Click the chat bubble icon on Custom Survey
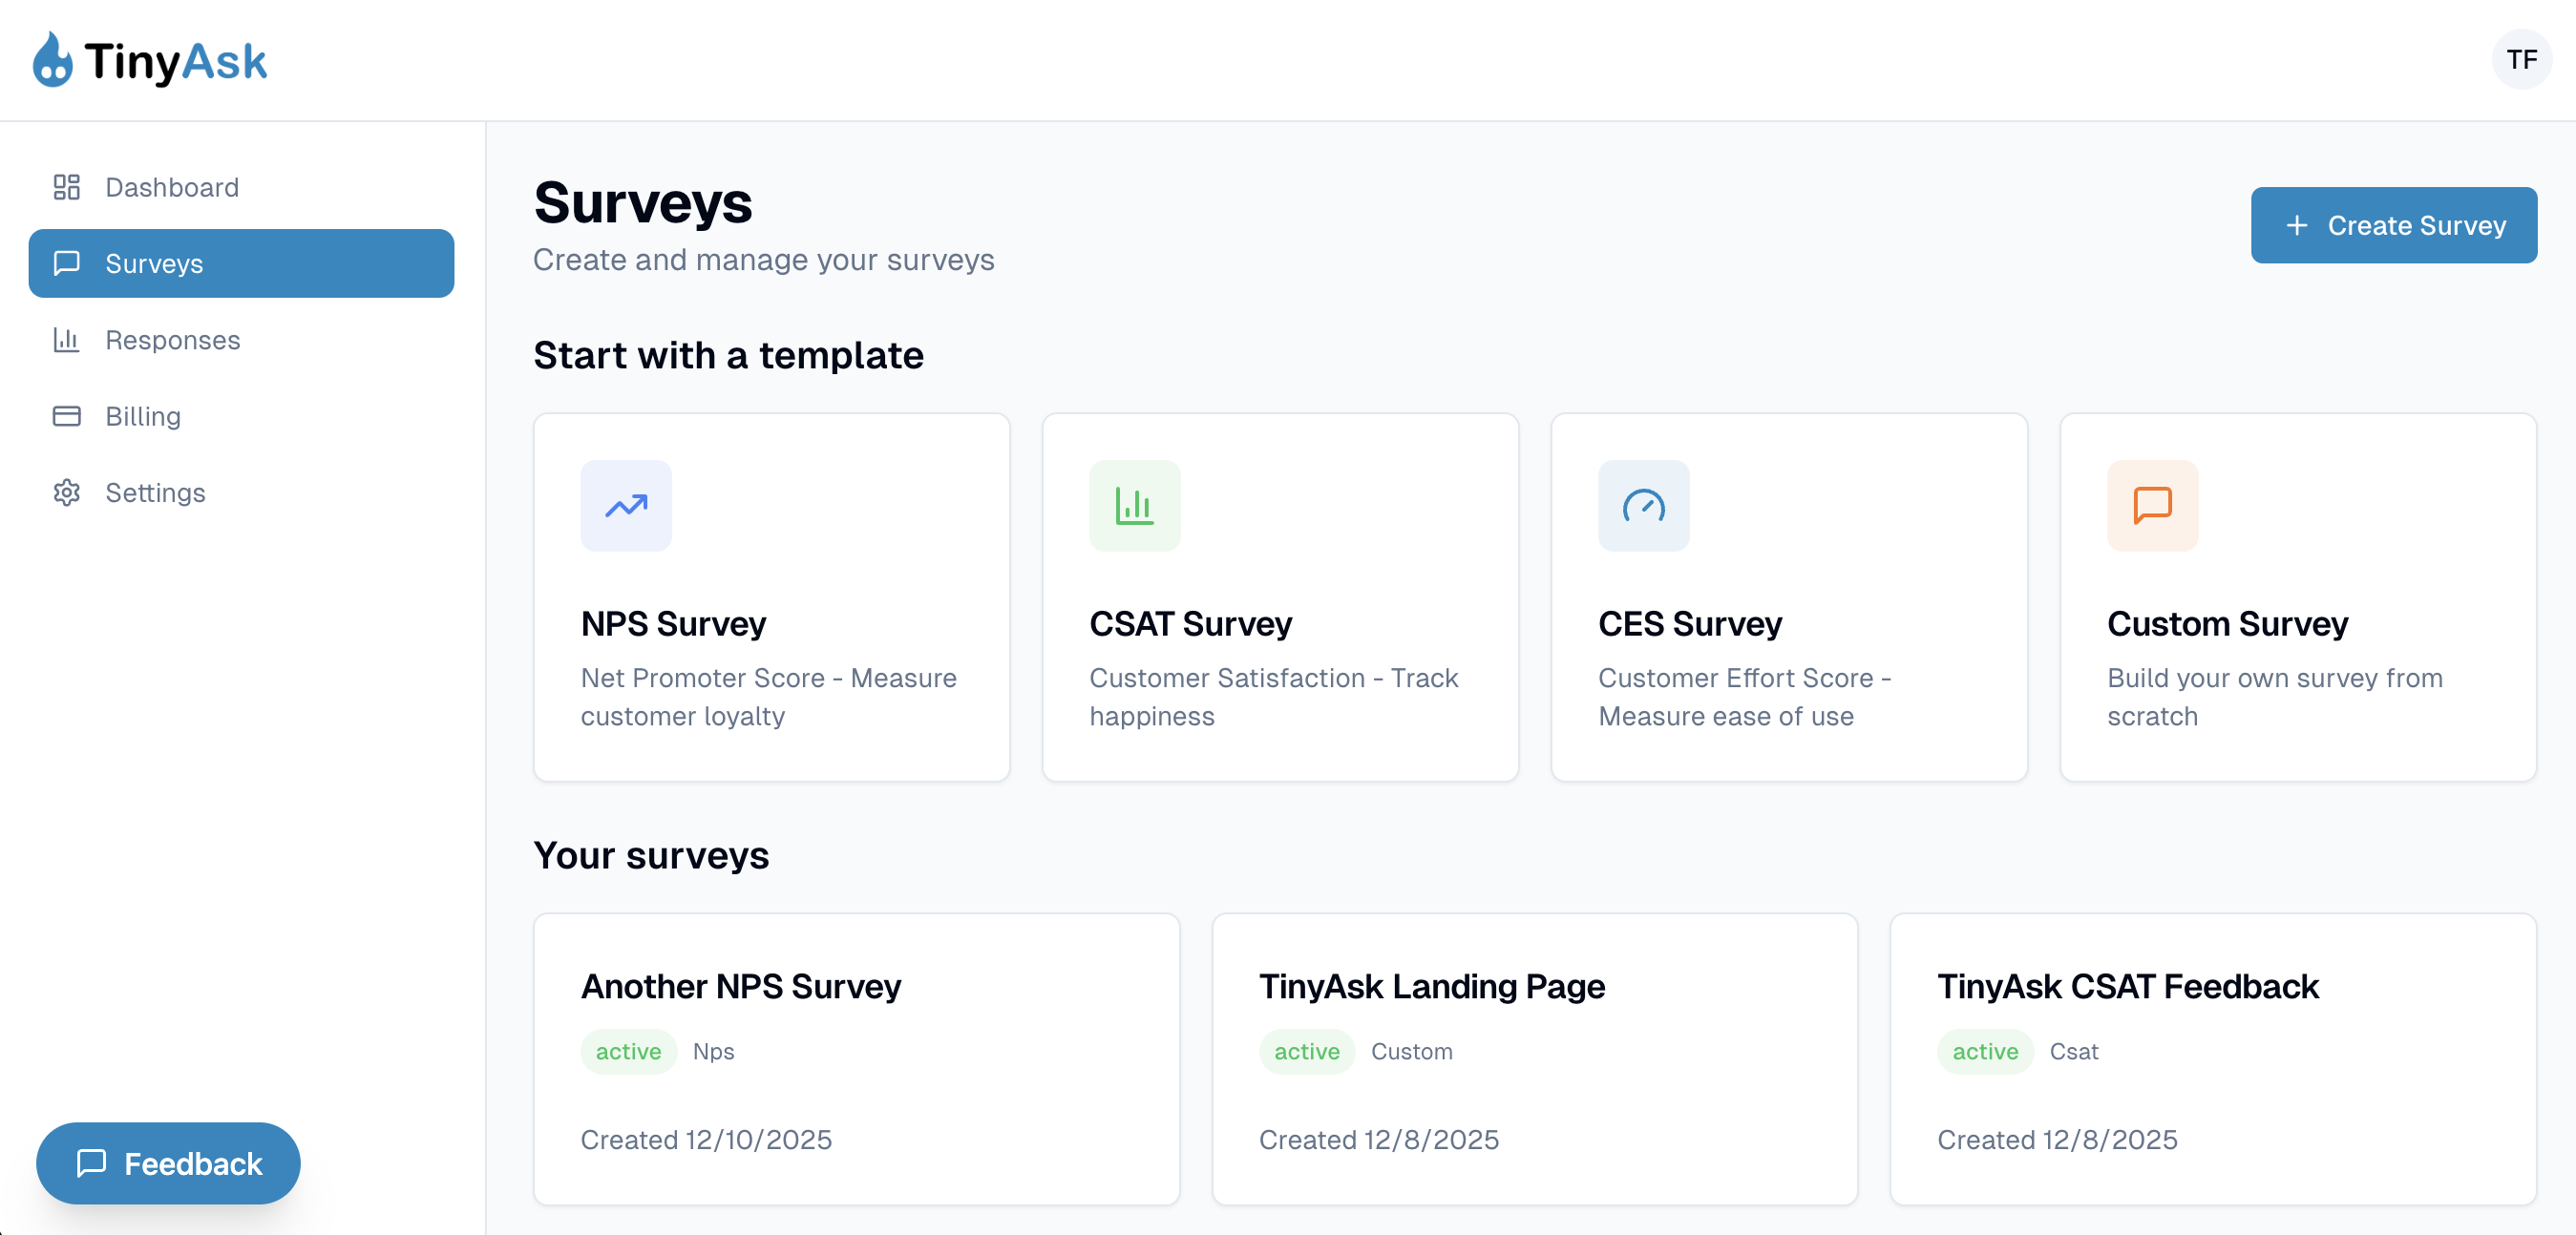 [2151, 506]
